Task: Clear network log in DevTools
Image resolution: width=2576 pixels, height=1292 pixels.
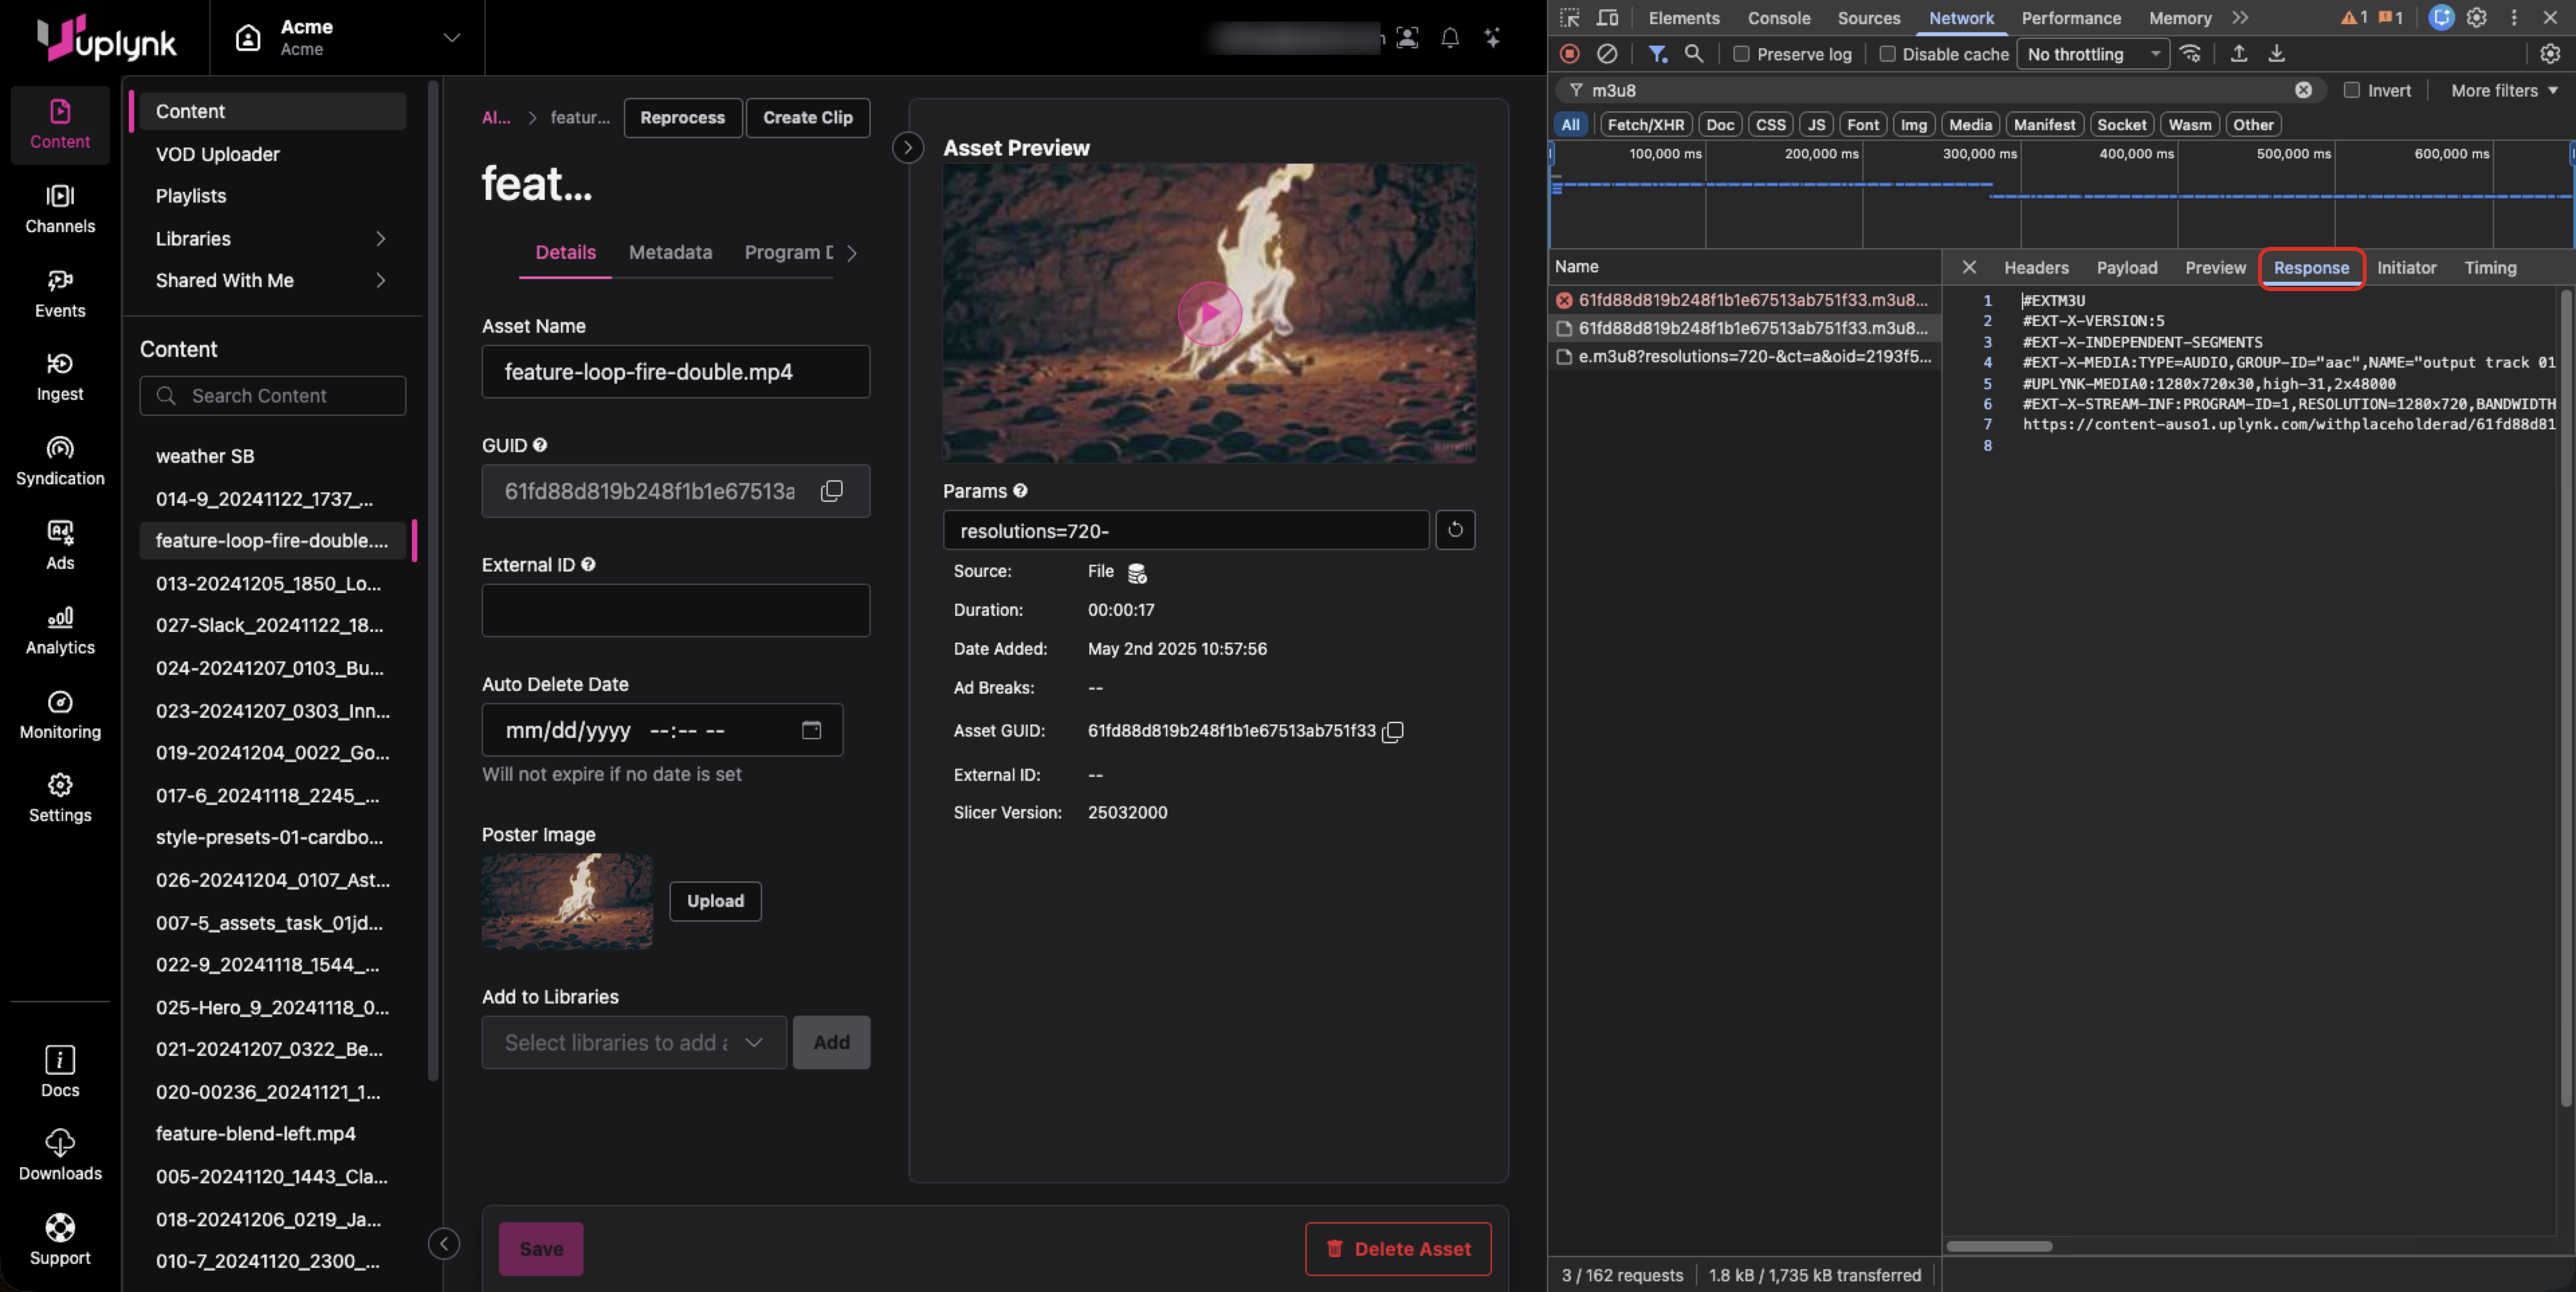Action: [1606, 54]
